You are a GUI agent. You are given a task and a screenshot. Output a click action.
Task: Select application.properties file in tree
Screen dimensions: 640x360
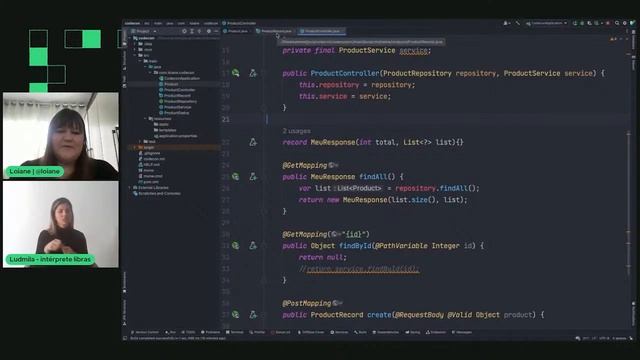pyautogui.click(x=176, y=136)
